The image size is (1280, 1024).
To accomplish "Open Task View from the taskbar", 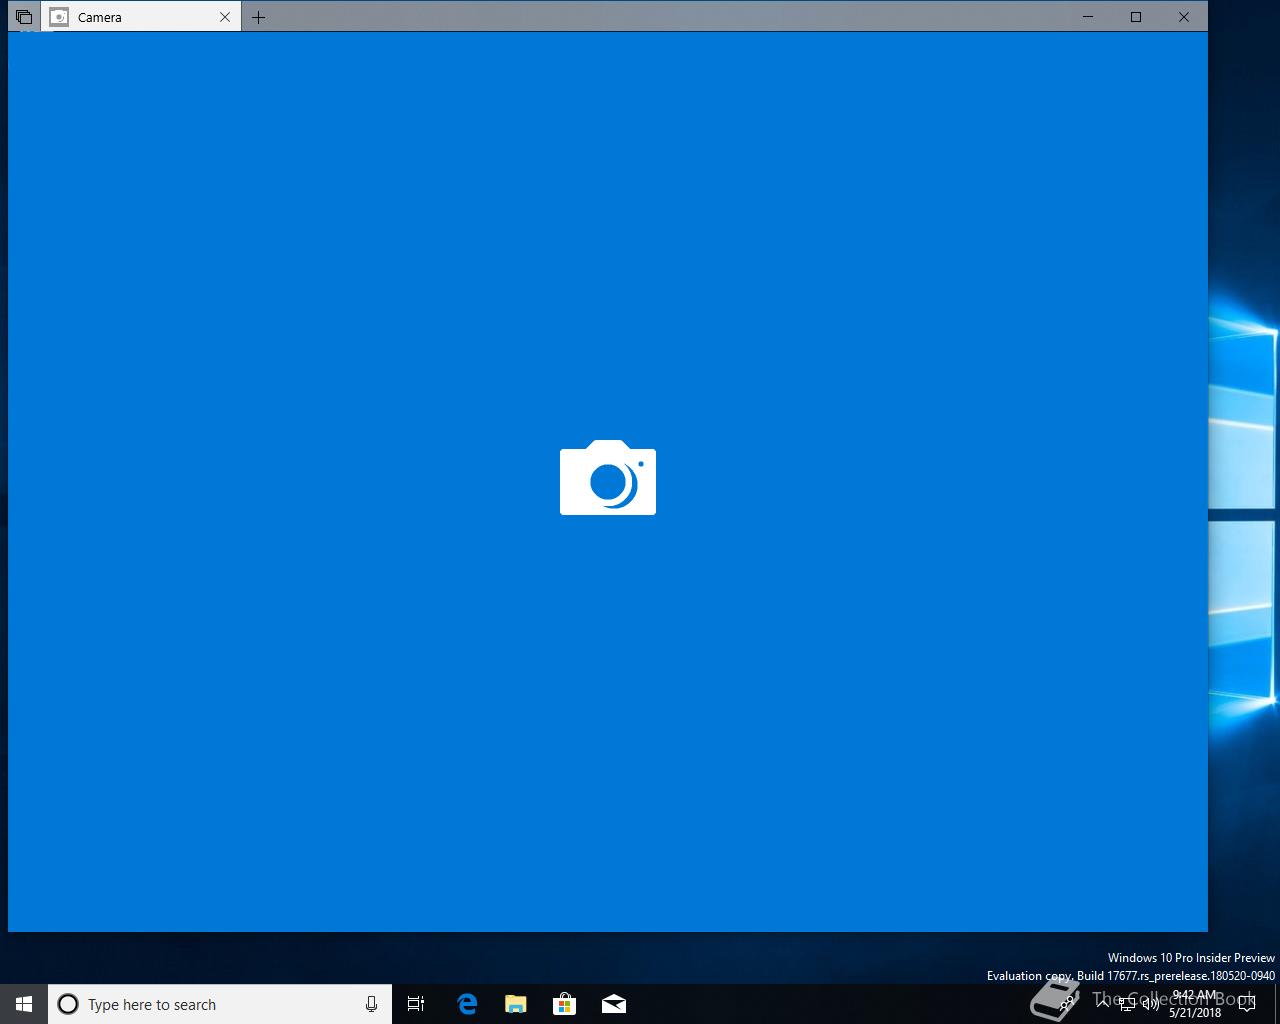I will (416, 1004).
